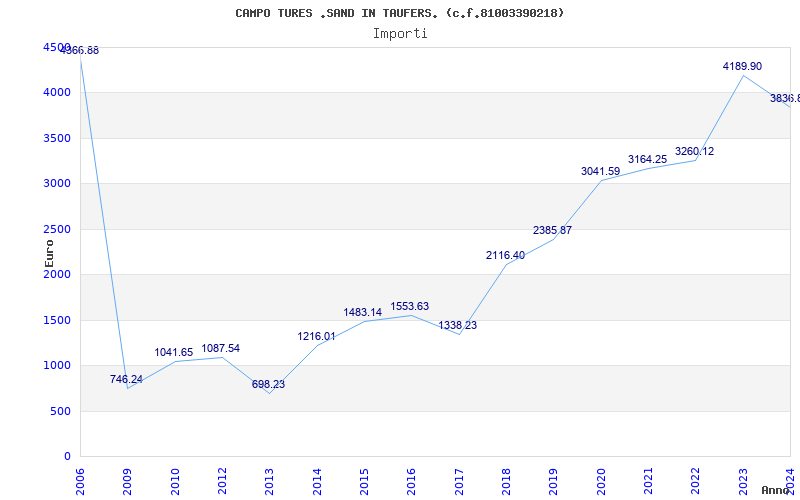This screenshot has height=500, width=800.
Task: Select the 1338.23 label for 2017
Action: pyautogui.click(x=457, y=325)
